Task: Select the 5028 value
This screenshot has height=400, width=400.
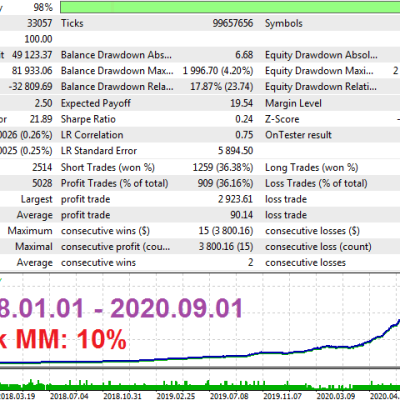Action: click(x=42, y=183)
